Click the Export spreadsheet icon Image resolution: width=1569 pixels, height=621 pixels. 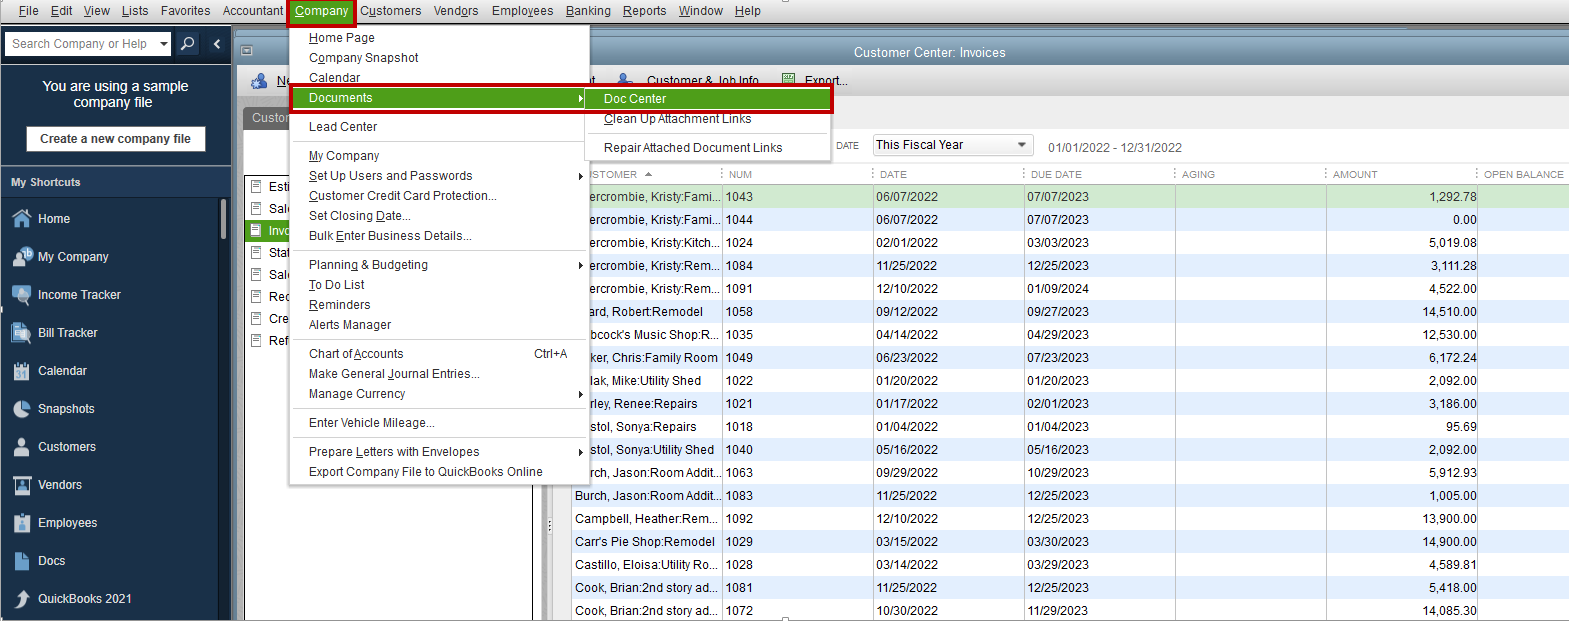789,80
